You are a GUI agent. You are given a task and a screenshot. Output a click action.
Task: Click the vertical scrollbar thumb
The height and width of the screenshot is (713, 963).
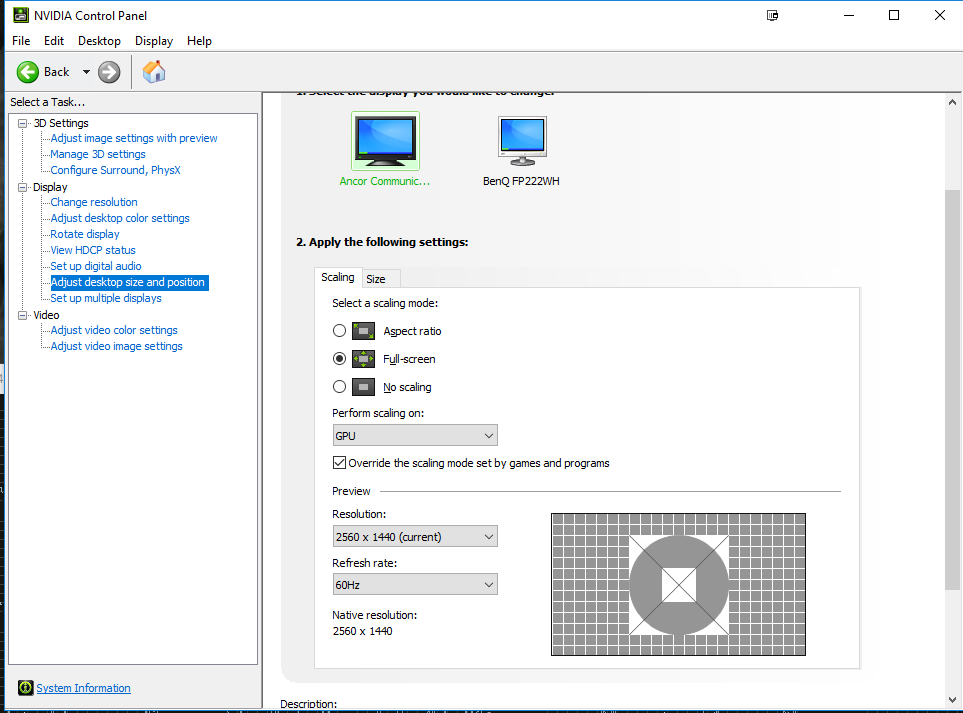tap(952, 390)
